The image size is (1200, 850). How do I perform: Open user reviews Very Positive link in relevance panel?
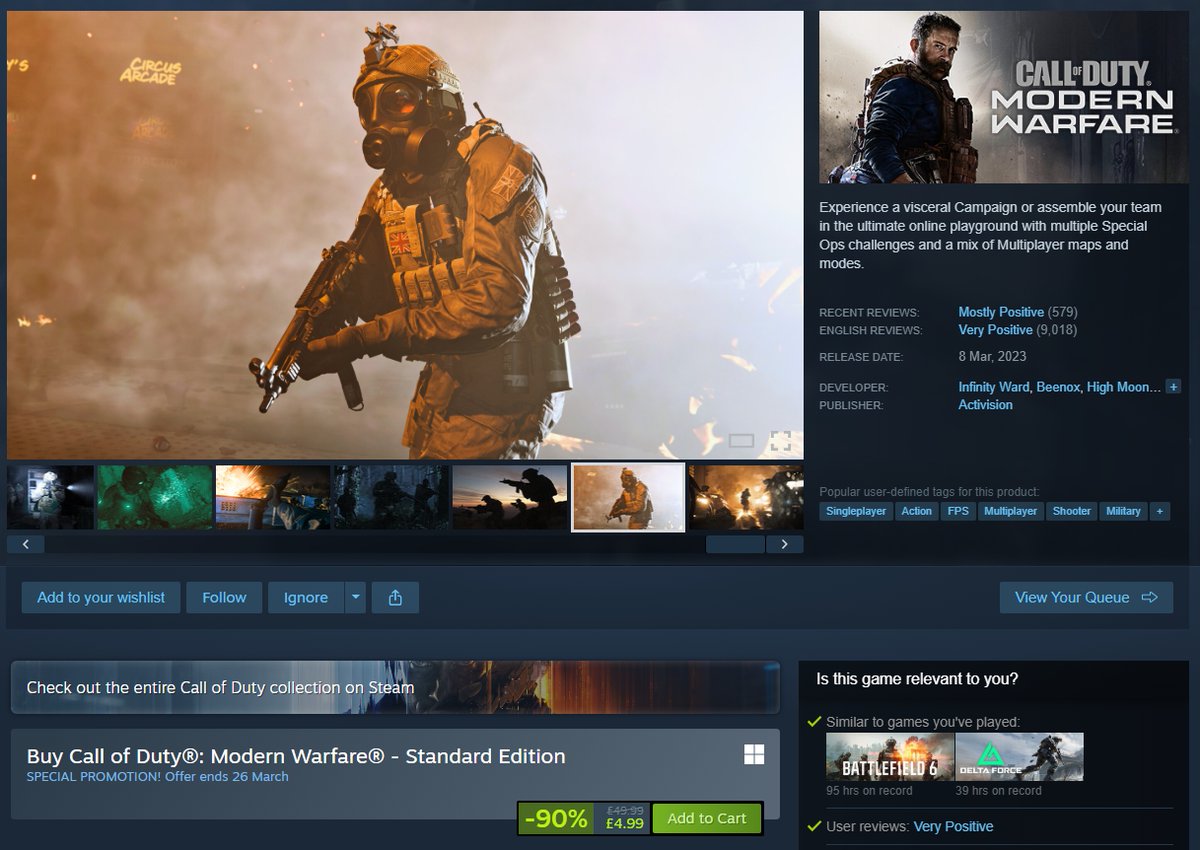pyautogui.click(x=953, y=826)
